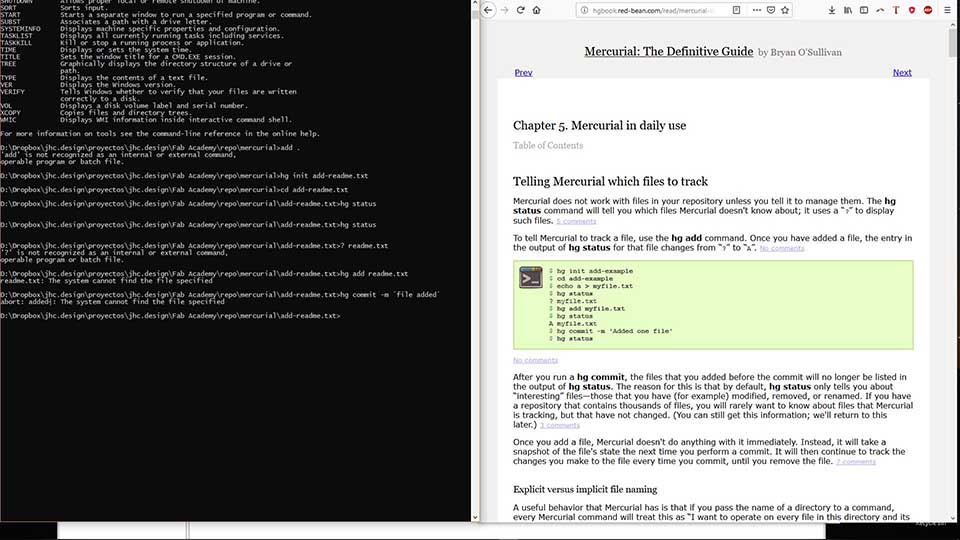Reload the hgbook page
This screenshot has height=540, width=960.
(x=520, y=10)
